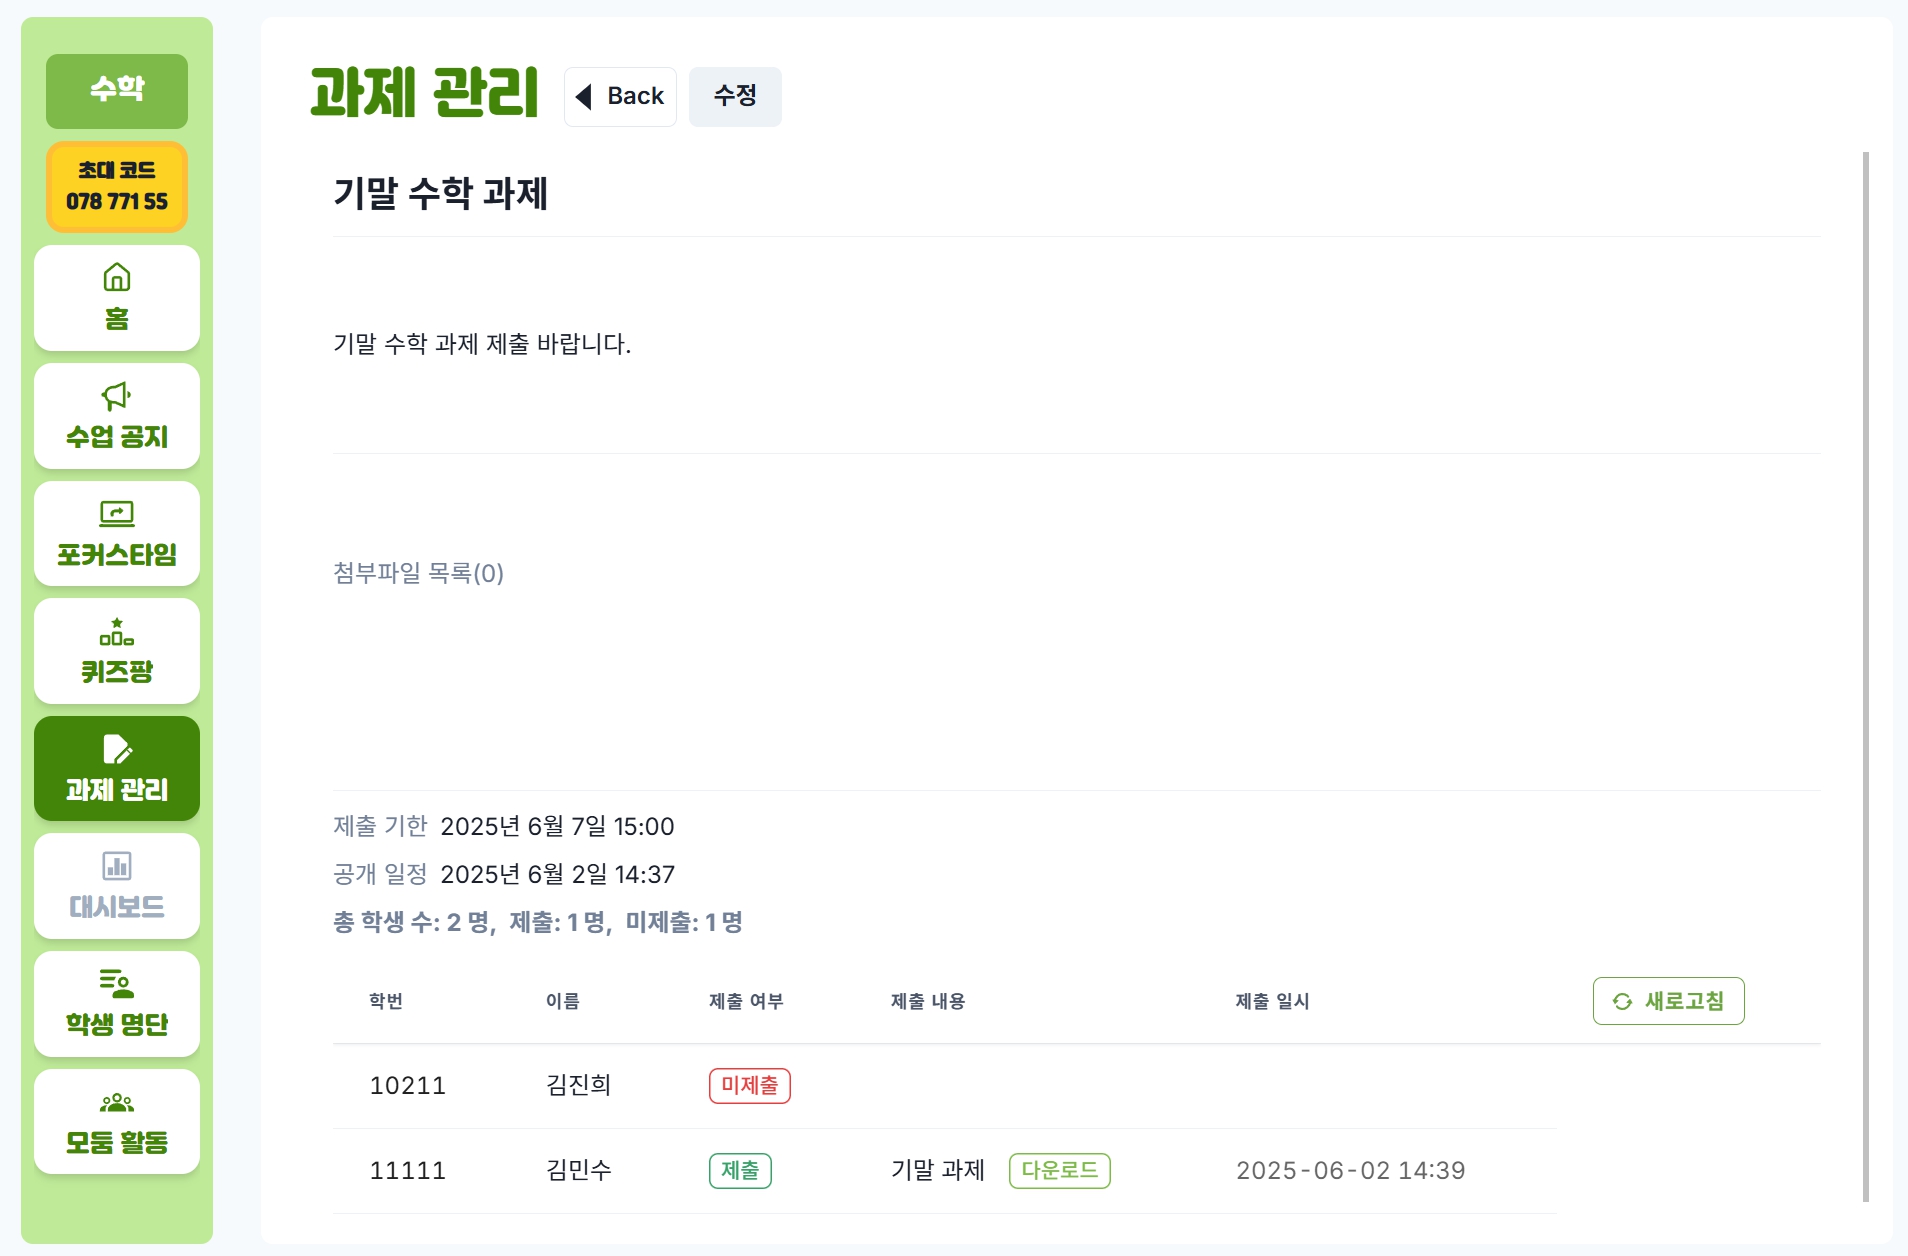Select the 과제 관리 pencil icon
Image resolution: width=1908 pixels, height=1256 pixels.
tap(117, 749)
